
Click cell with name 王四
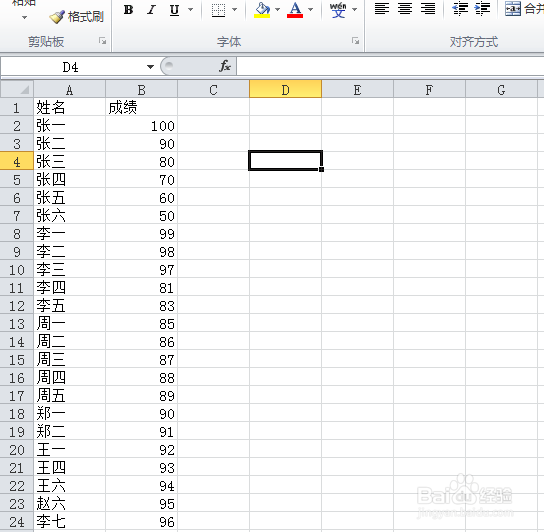click(x=69, y=467)
